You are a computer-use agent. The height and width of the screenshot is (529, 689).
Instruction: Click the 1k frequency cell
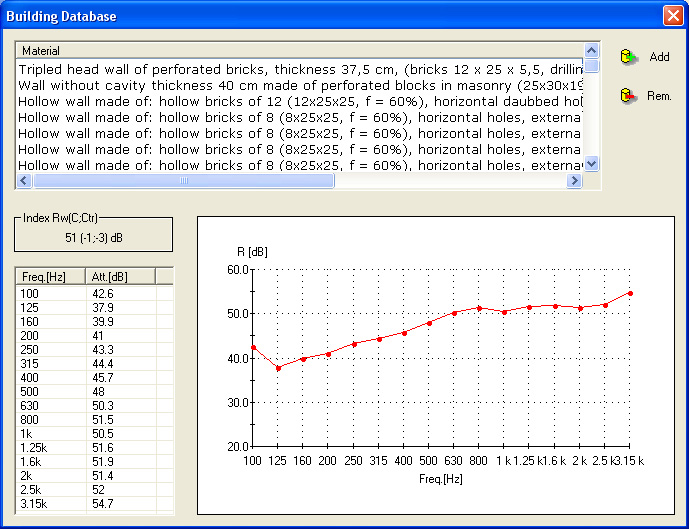(x=51, y=434)
